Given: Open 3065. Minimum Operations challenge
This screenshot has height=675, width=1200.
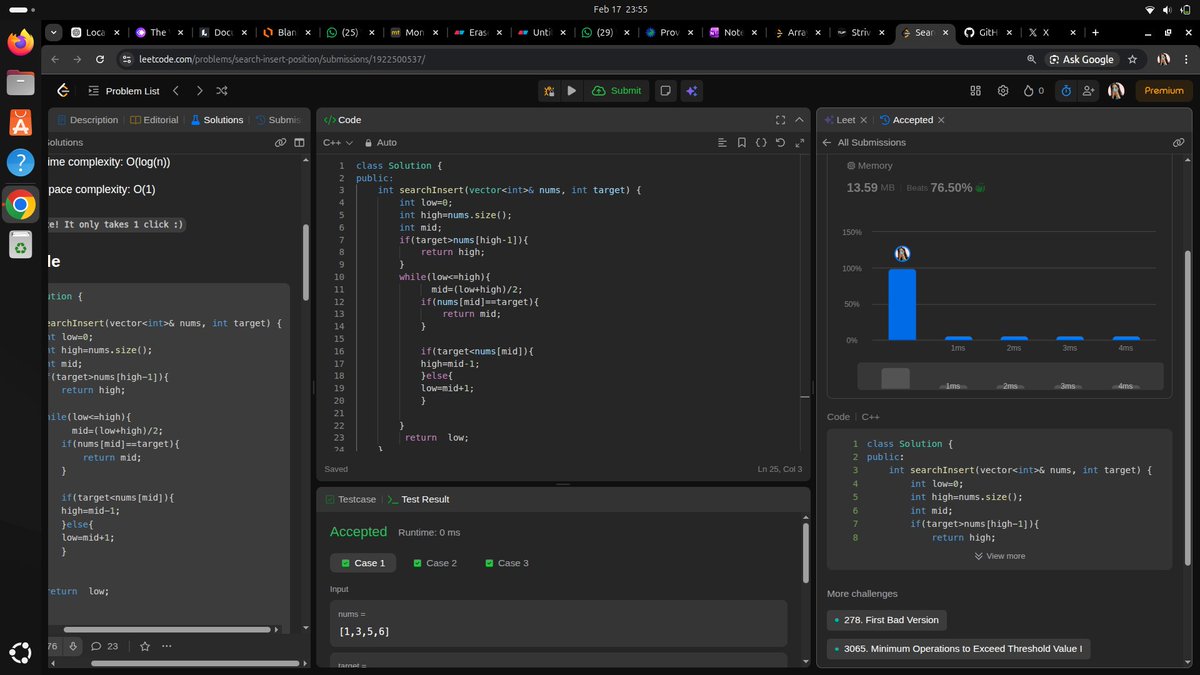Looking at the screenshot, I should point(958,649).
